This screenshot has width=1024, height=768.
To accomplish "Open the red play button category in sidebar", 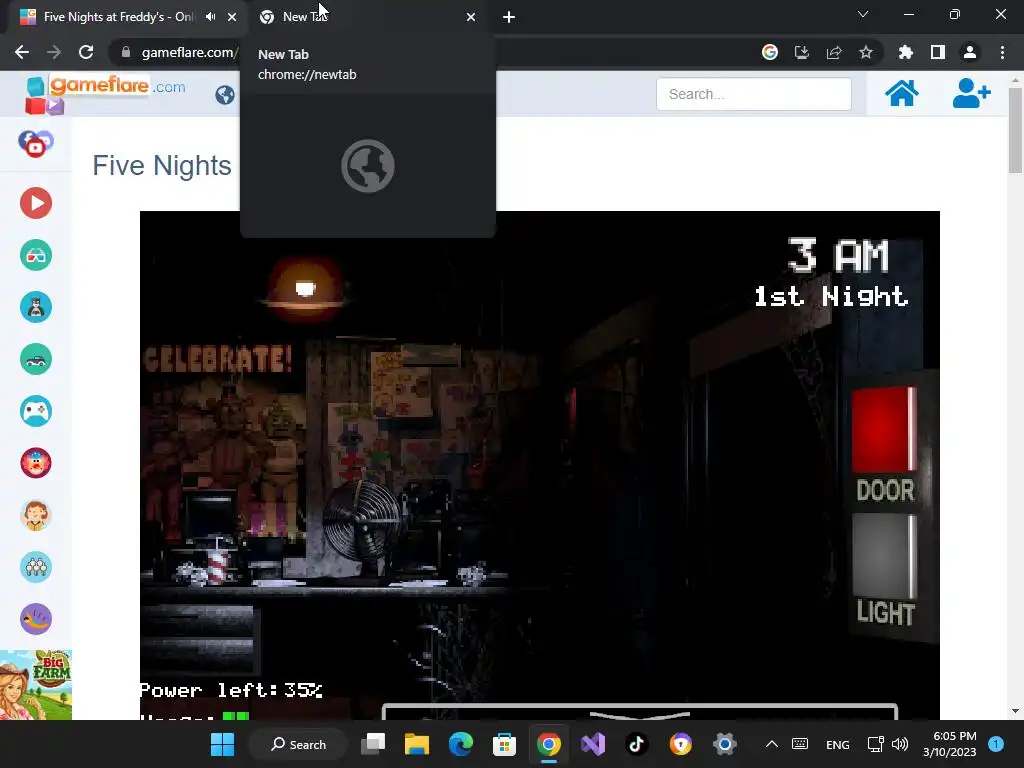I will pos(36,203).
